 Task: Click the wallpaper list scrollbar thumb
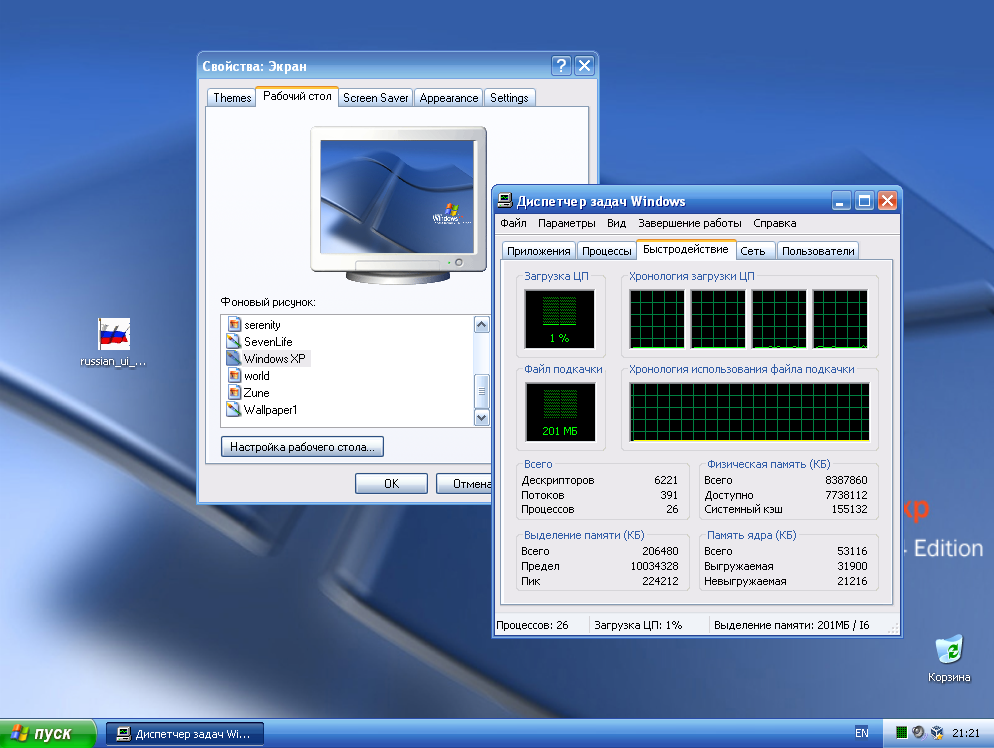click(482, 390)
